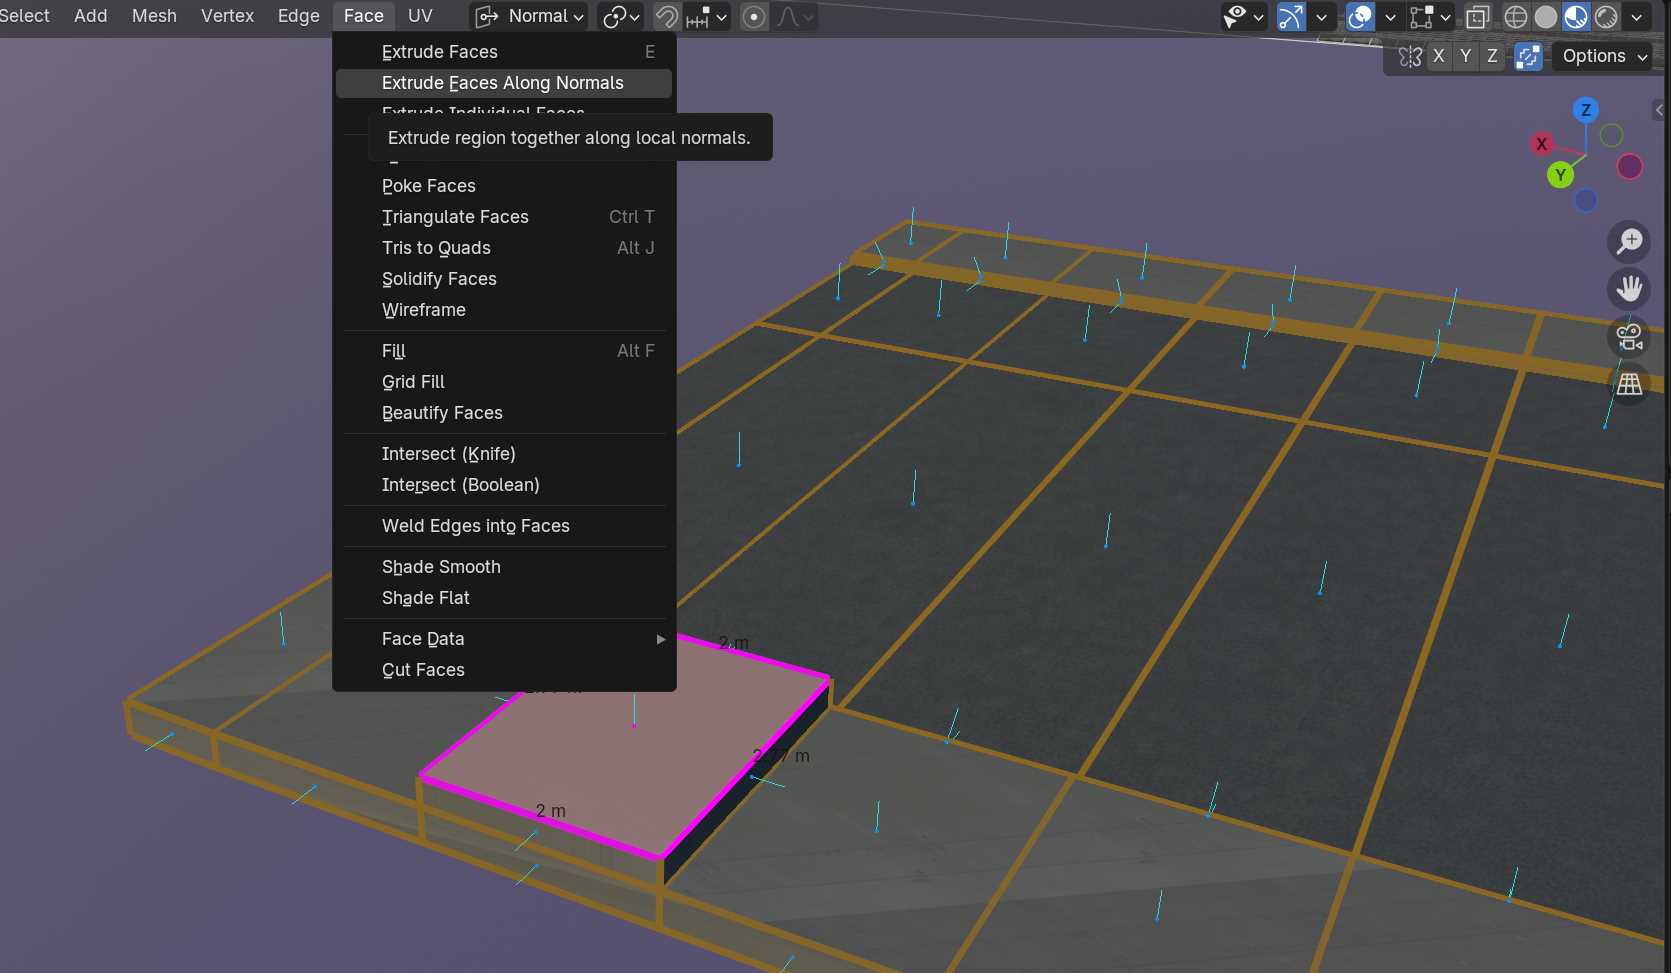
Task: Click the mesh symmetry butterfly icon
Action: [x=1410, y=56]
